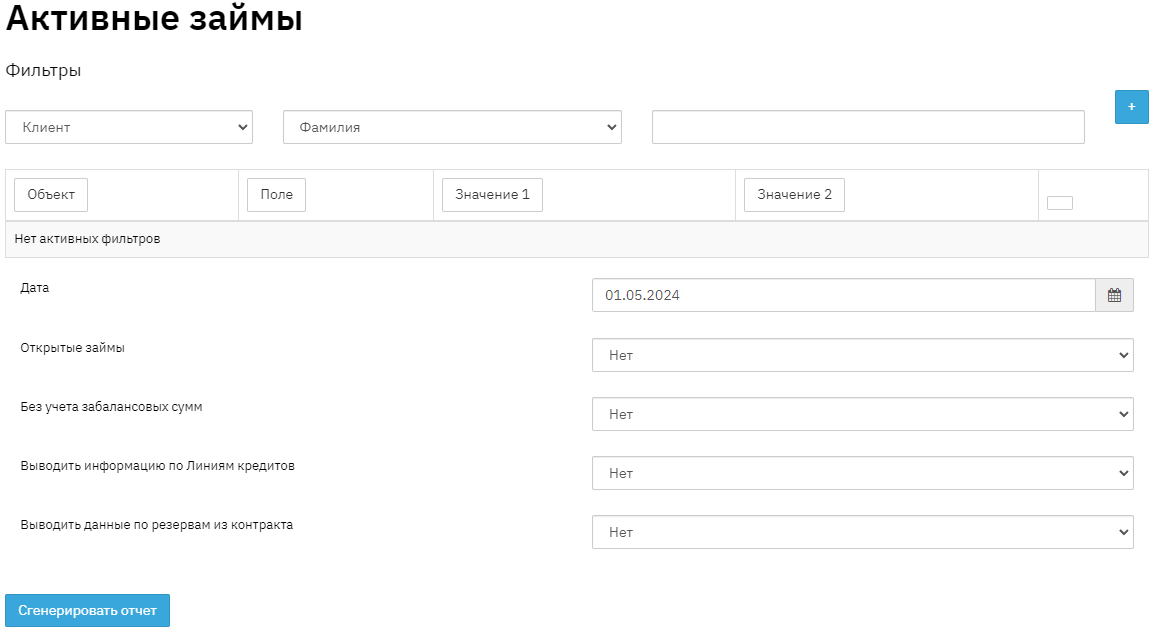Click the Активные займы page heading
1166x636 pixels.
(154, 19)
